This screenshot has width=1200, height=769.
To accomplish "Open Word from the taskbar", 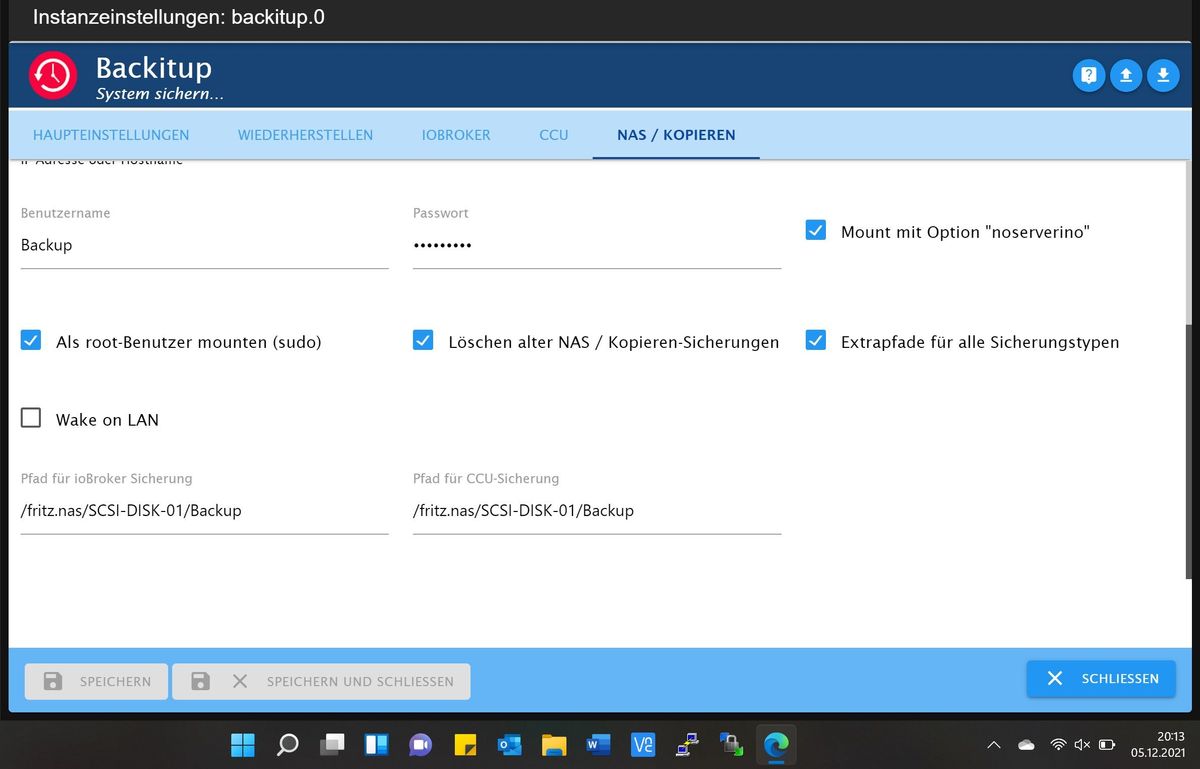I will tap(598, 744).
